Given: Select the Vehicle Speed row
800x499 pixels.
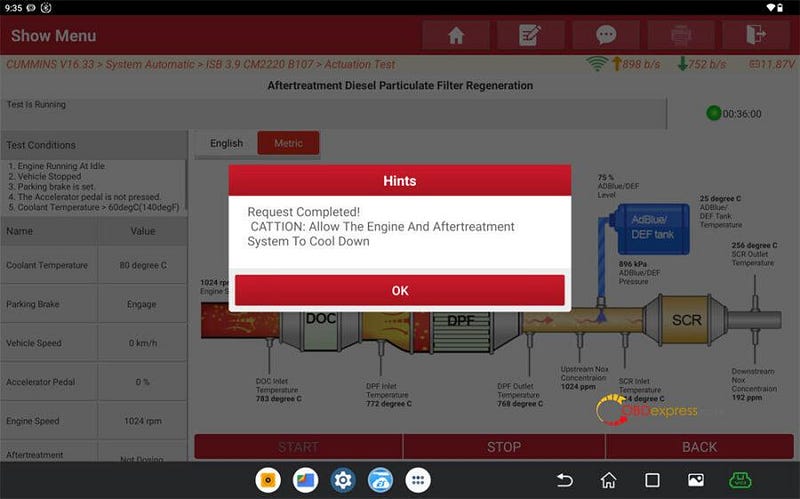Looking at the screenshot, I should coord(94,343).
